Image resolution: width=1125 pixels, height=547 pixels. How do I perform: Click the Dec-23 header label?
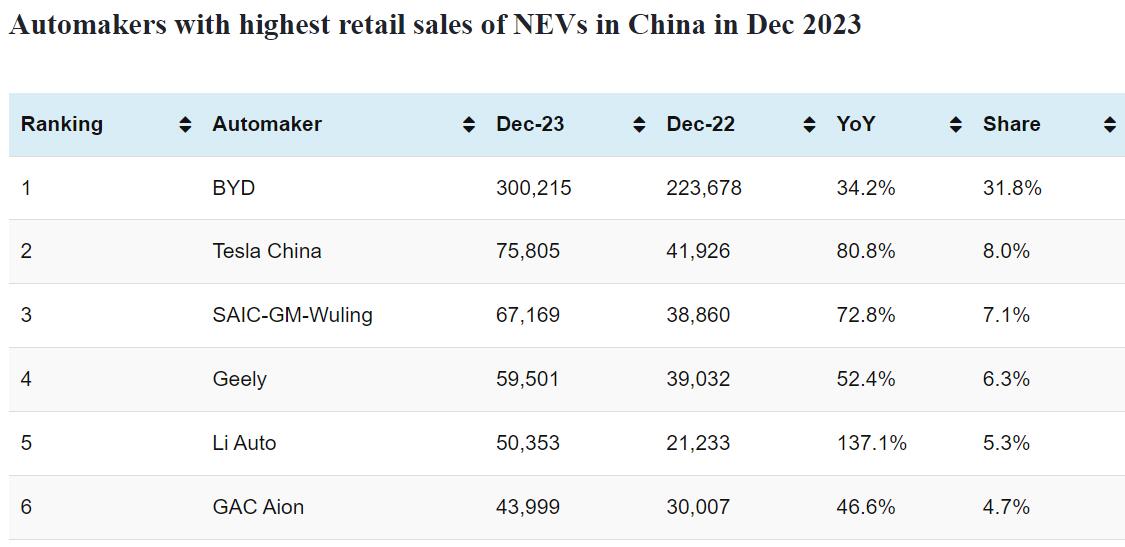[530, 124]
